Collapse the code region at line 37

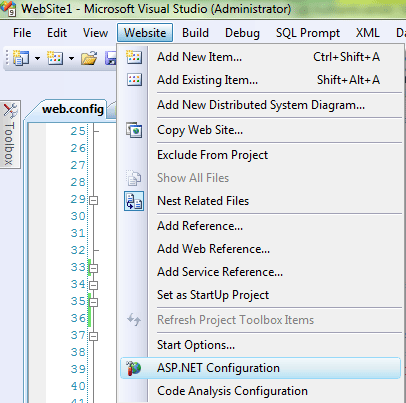coord(94,336)
